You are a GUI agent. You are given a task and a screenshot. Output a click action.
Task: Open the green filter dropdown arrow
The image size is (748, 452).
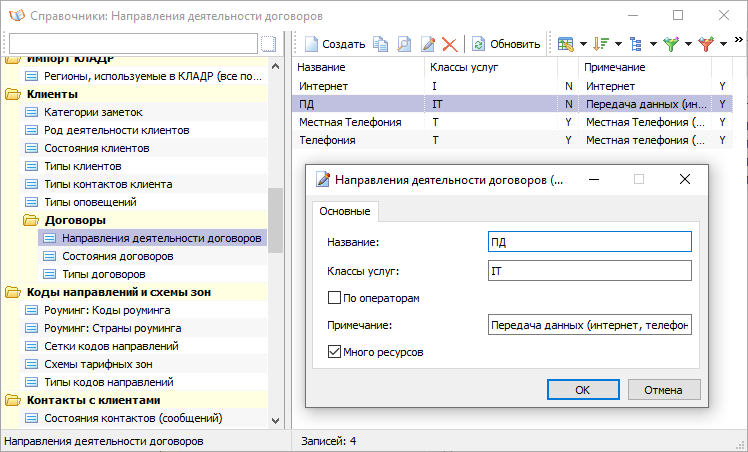pyautogui.click(x=688, y=44)
